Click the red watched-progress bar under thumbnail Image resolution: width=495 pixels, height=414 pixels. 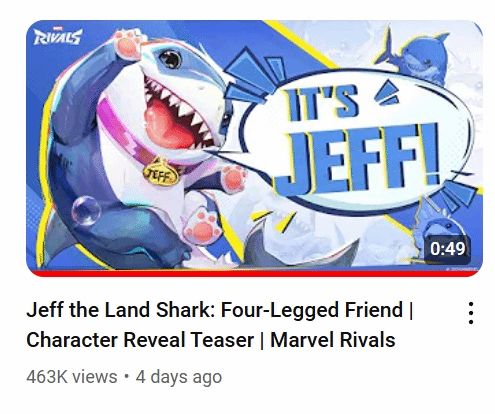pos(254,273)
